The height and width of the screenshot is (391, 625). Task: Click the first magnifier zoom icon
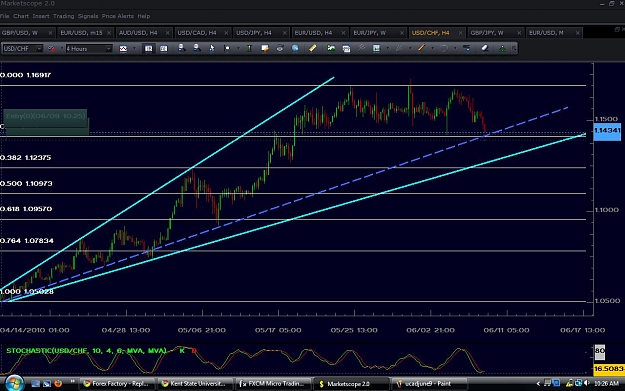[x=181, y=48]
